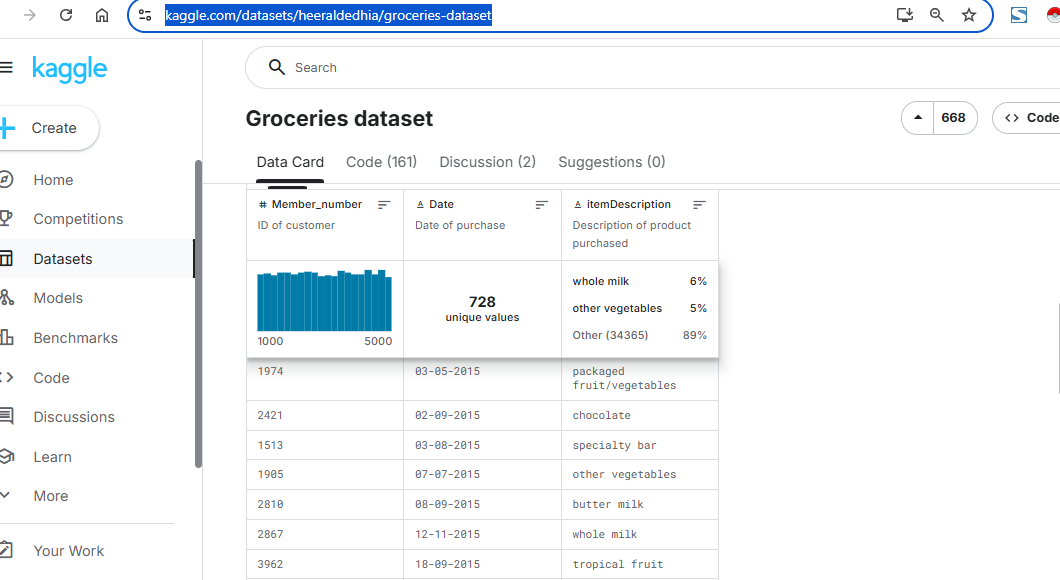This screenshot has width=1060, height=580.
Task: Switch to the Code (161) tab
Action: (381, 162)
